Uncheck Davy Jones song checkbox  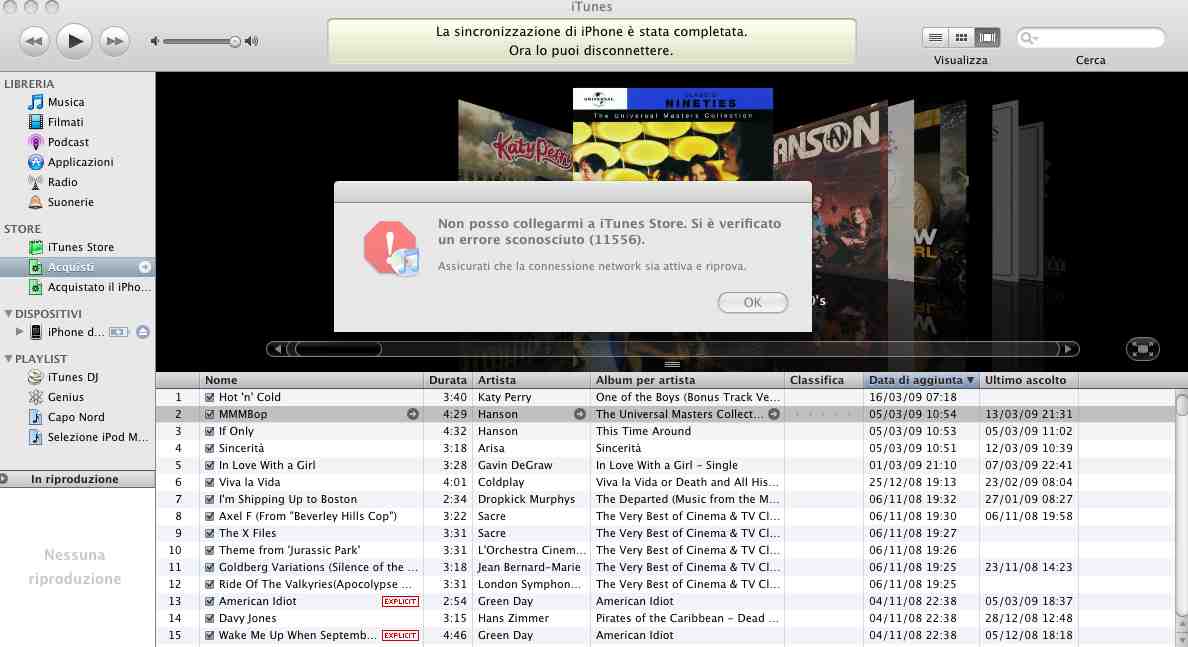[x=210, y=618]
